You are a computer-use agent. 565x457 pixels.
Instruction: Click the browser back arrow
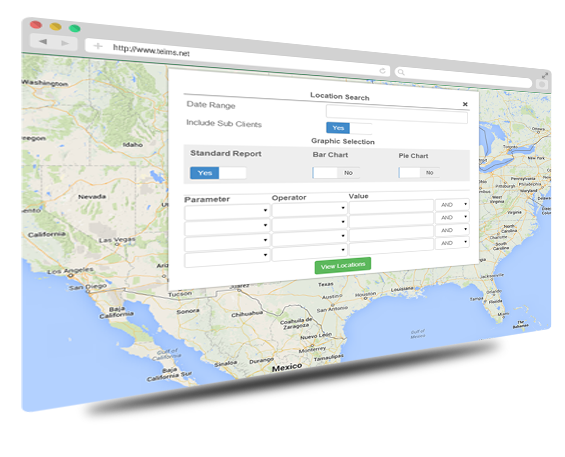[43, 41]
